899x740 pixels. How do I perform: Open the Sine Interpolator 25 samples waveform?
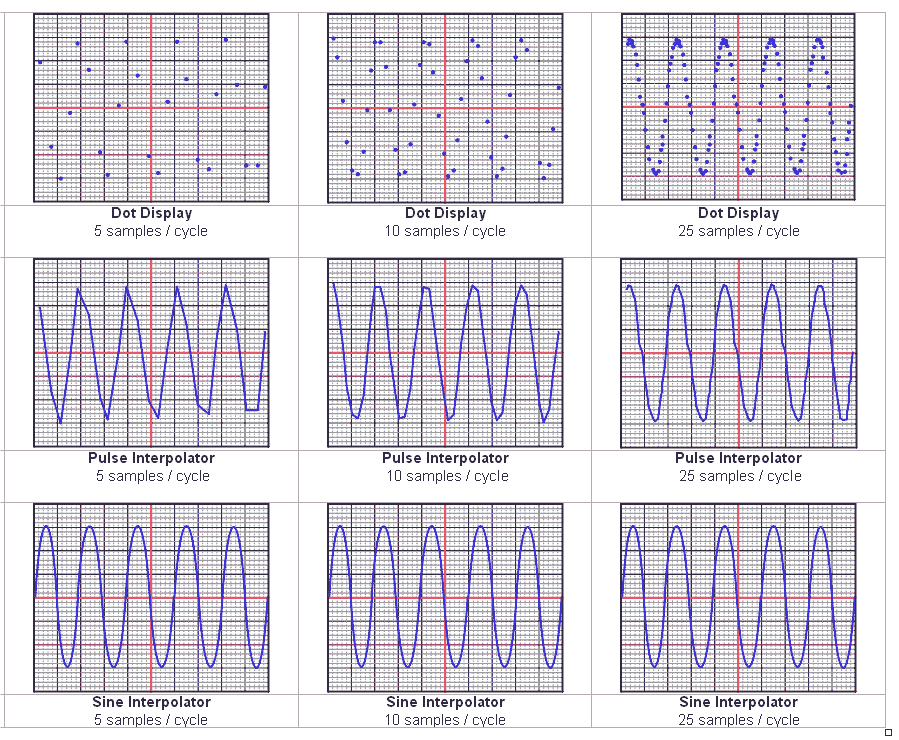coord(738,597)
